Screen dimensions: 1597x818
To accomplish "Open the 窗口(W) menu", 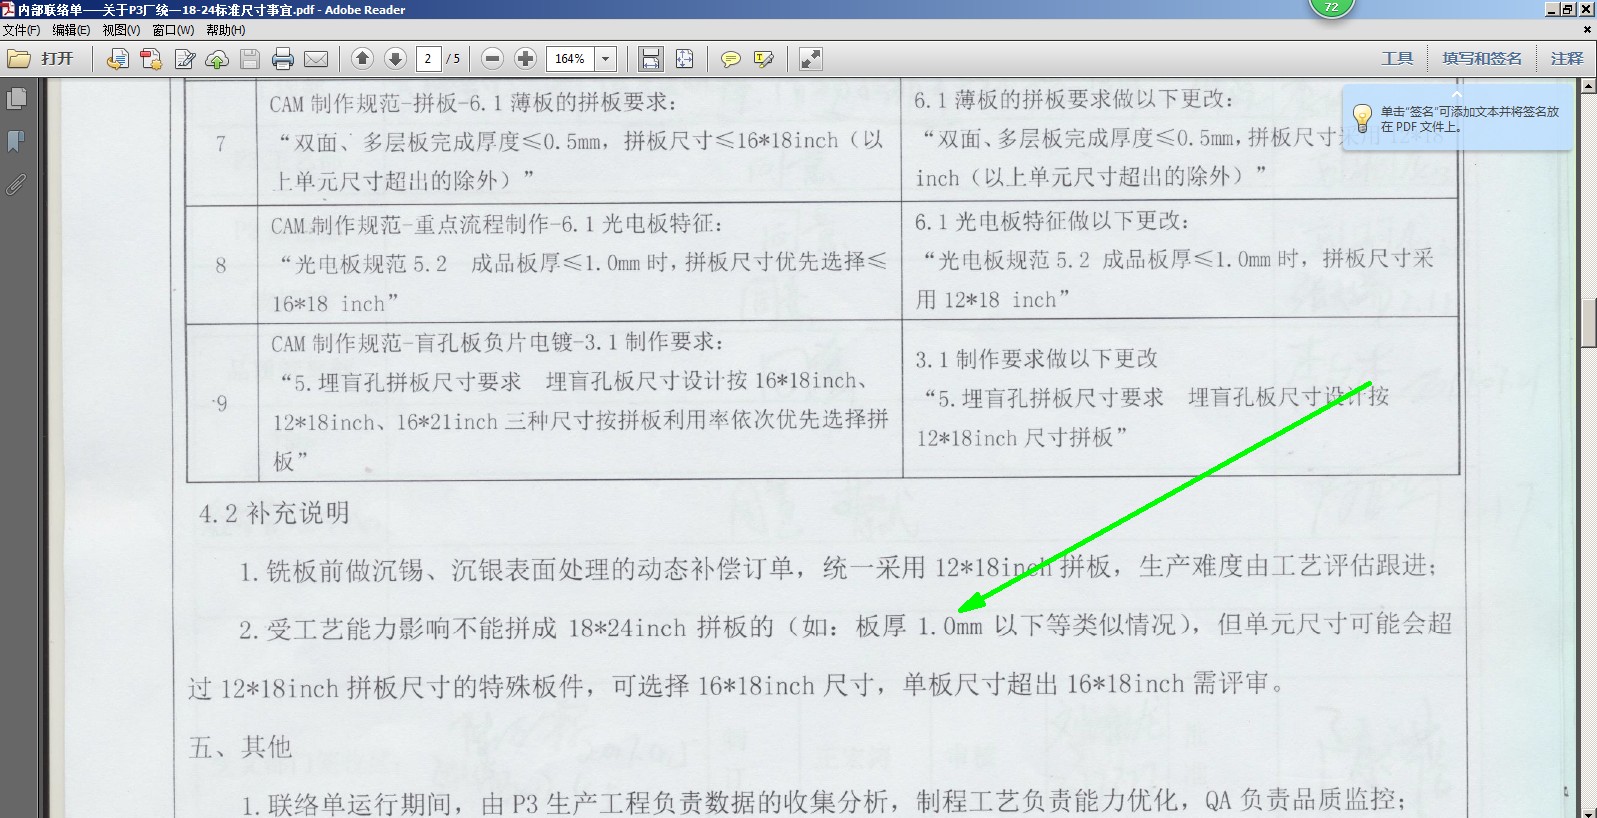I will (173, 30).
